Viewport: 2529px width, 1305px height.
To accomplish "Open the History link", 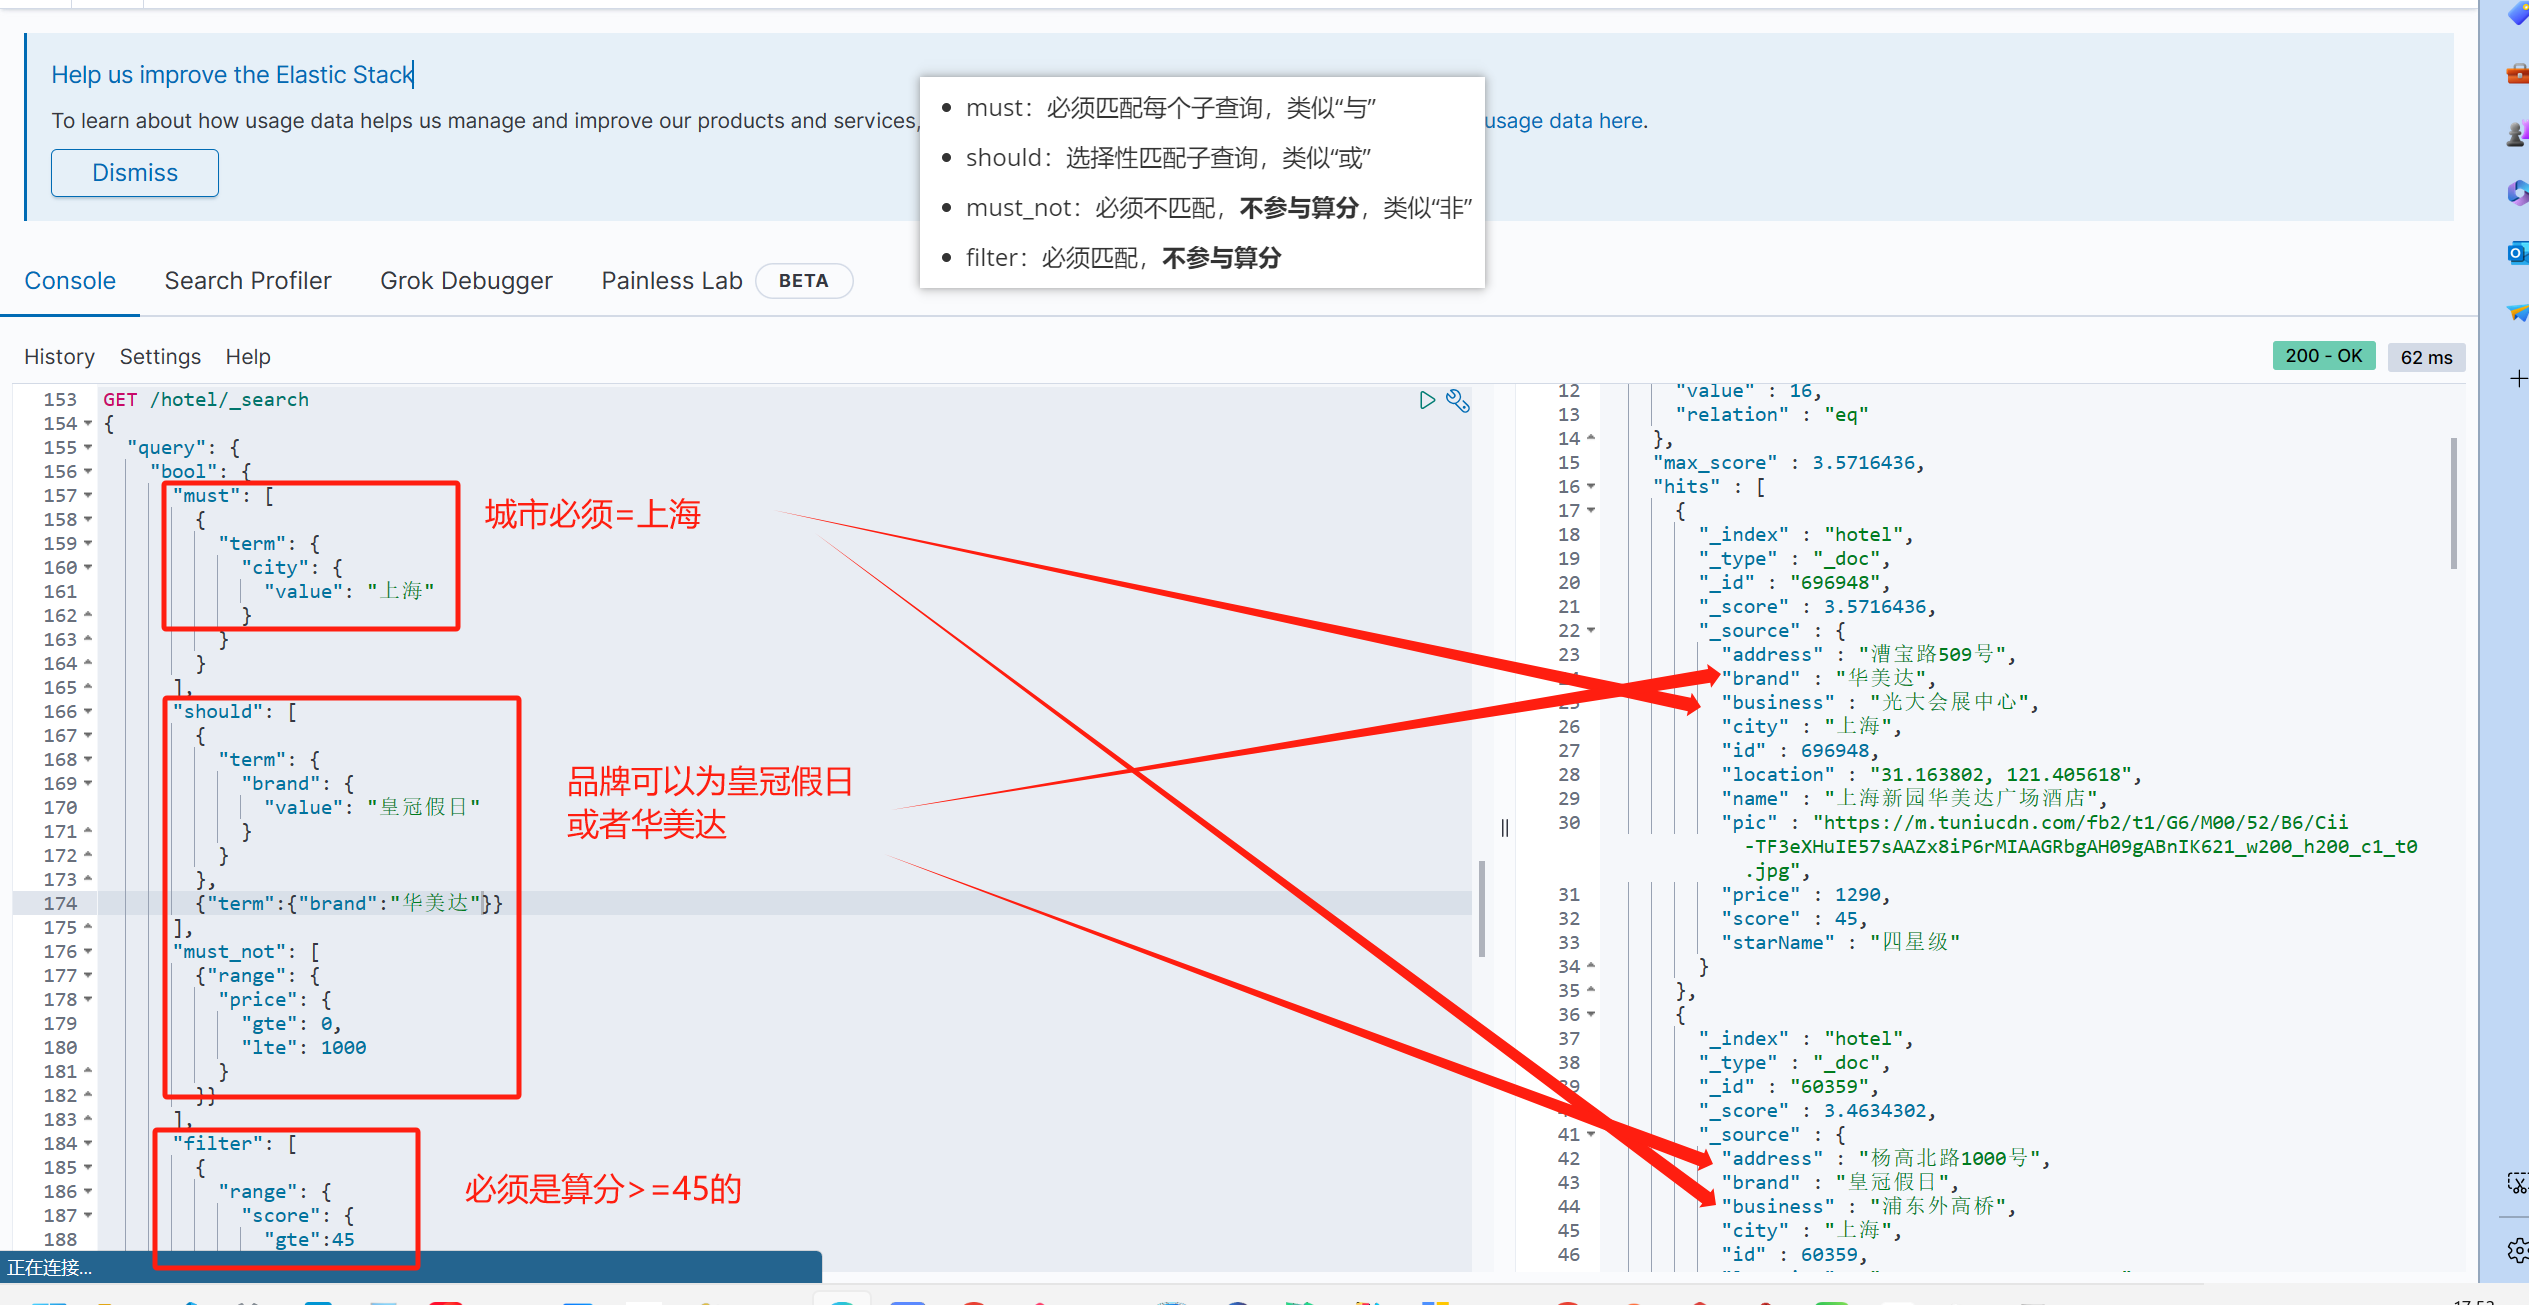I will coord(59,357).
